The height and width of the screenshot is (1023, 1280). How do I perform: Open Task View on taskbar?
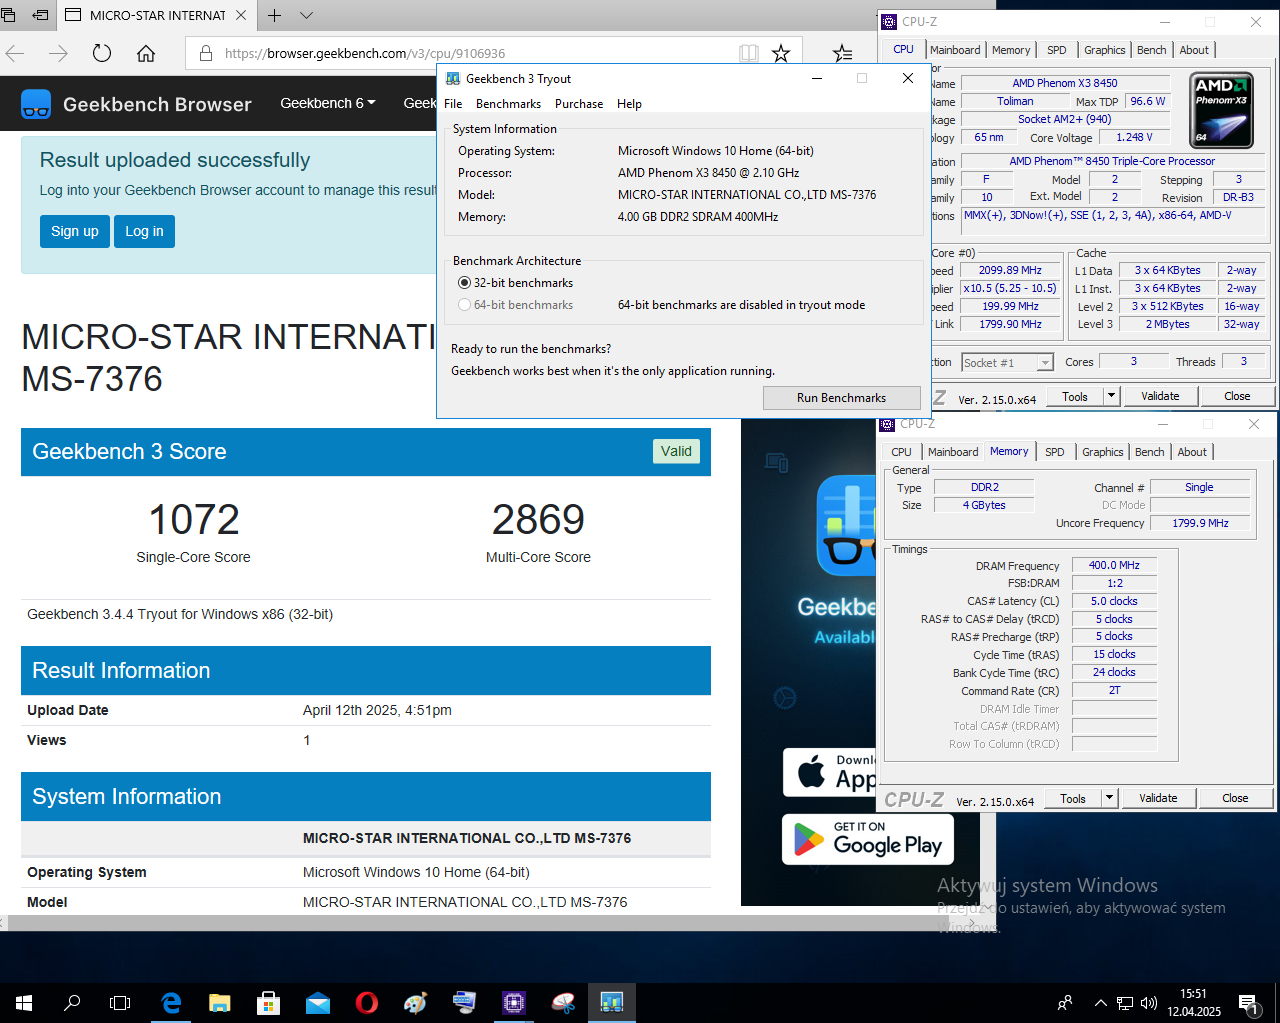(x=120, y=1002)
